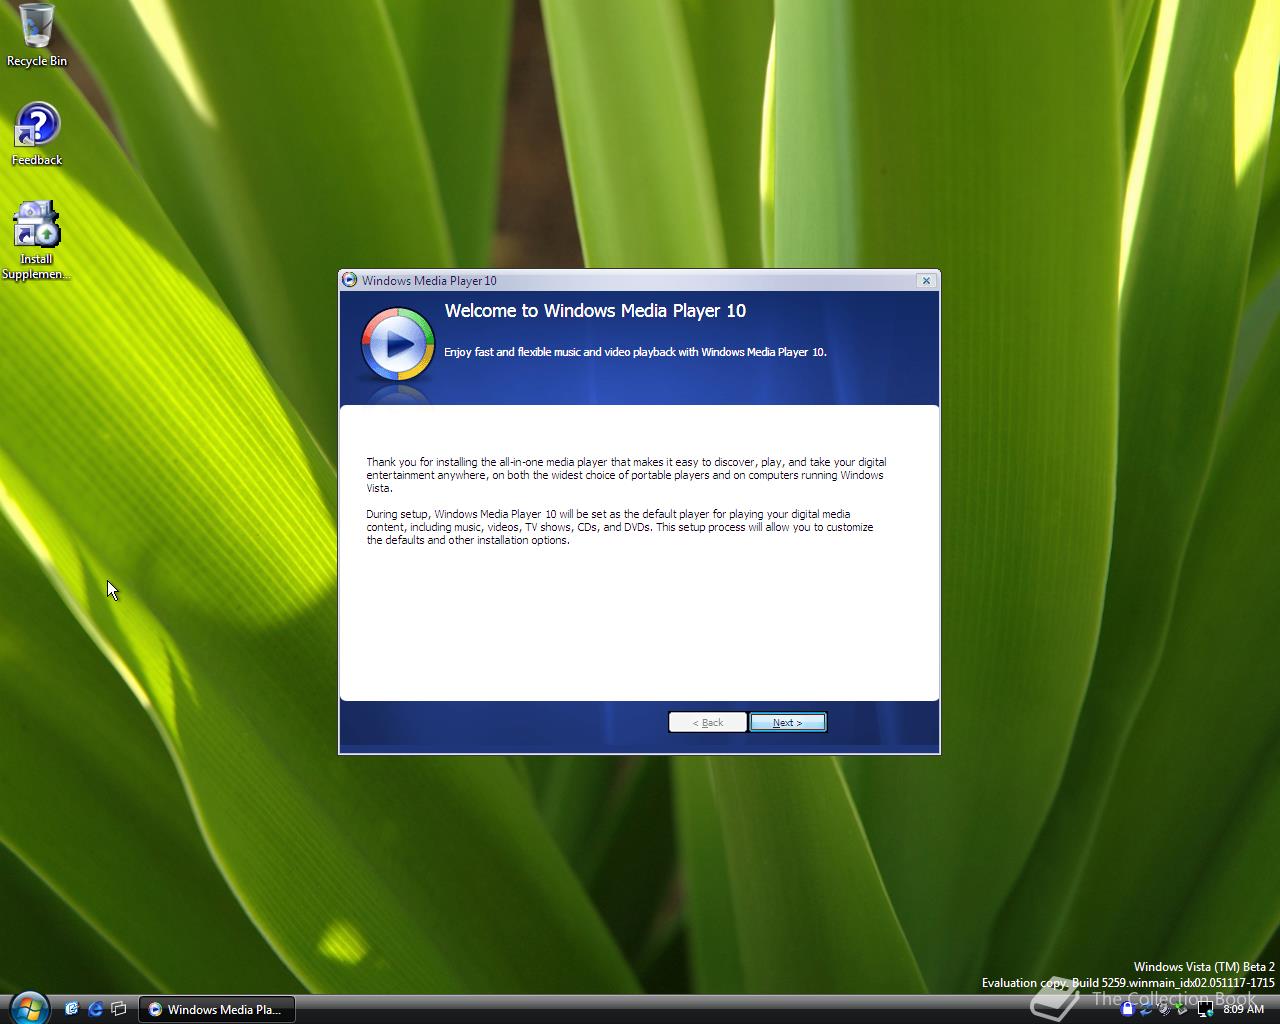
Task: Select the Recycle Bin desktop icon
Action: (37, 36)
